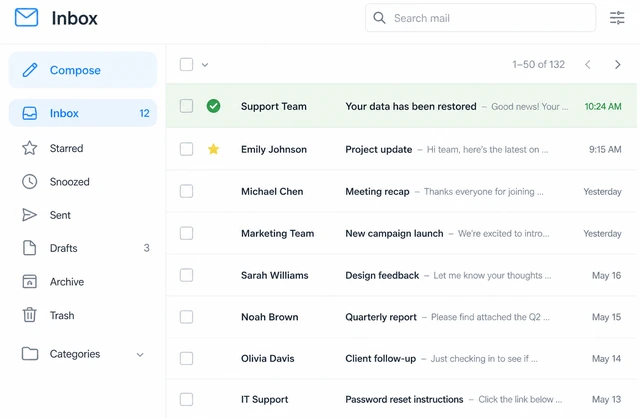The image size is (640, 418).
Task: Click the '1–50 of 132' page counter
Action: pos(538,64)
